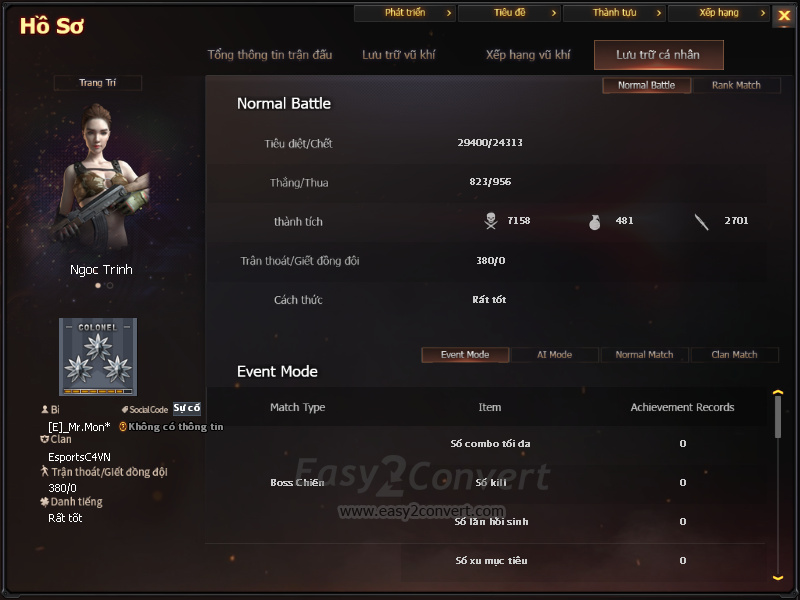Switch stats to Rank Match

[736, 85]
